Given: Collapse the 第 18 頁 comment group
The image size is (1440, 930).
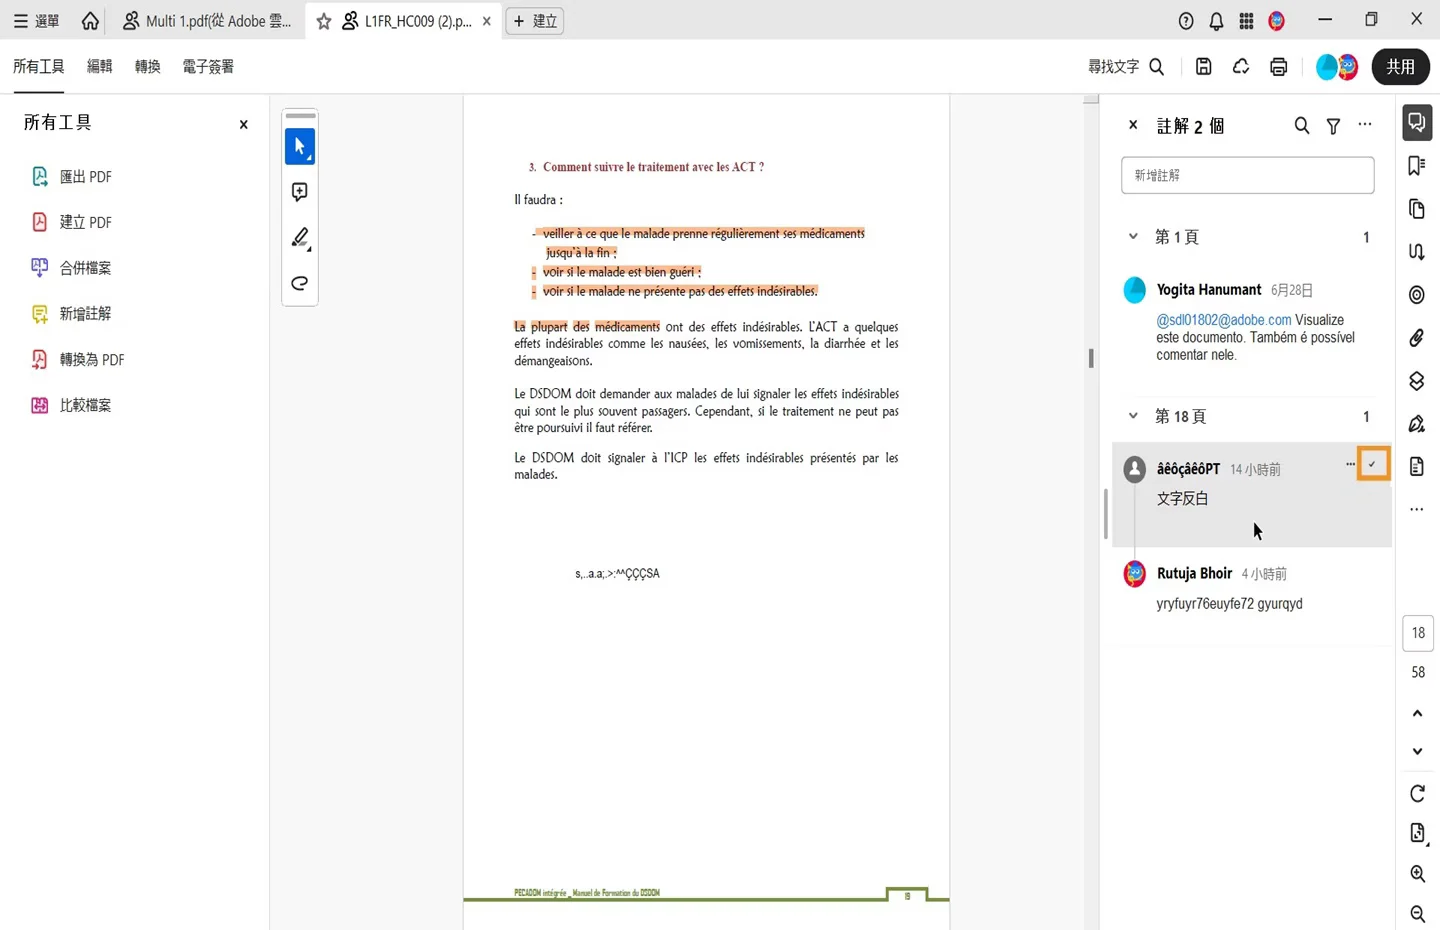Looking at the screenshot, I should point(1133,416).
